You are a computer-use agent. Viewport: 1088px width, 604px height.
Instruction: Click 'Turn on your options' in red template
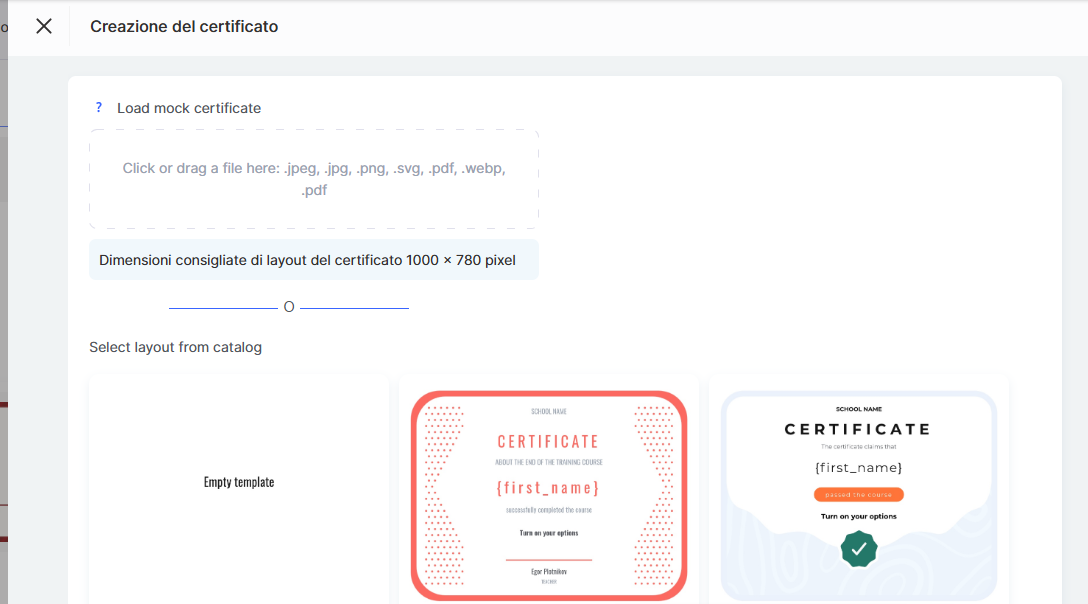point(548,533)
